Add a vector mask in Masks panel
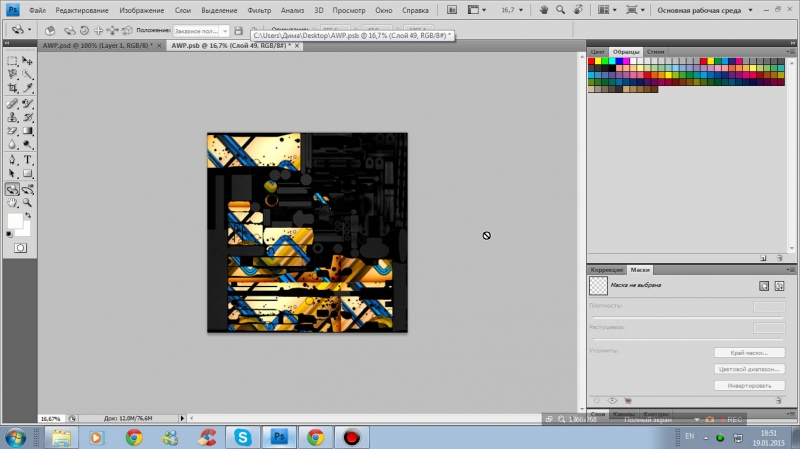This screenshot has height=449, width=800. (x=780, y=286)
